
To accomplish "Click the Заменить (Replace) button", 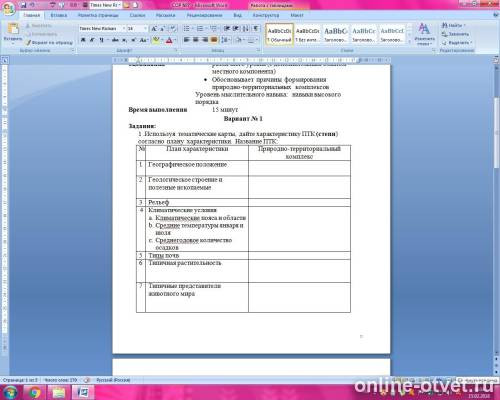I will click(455, 34).
